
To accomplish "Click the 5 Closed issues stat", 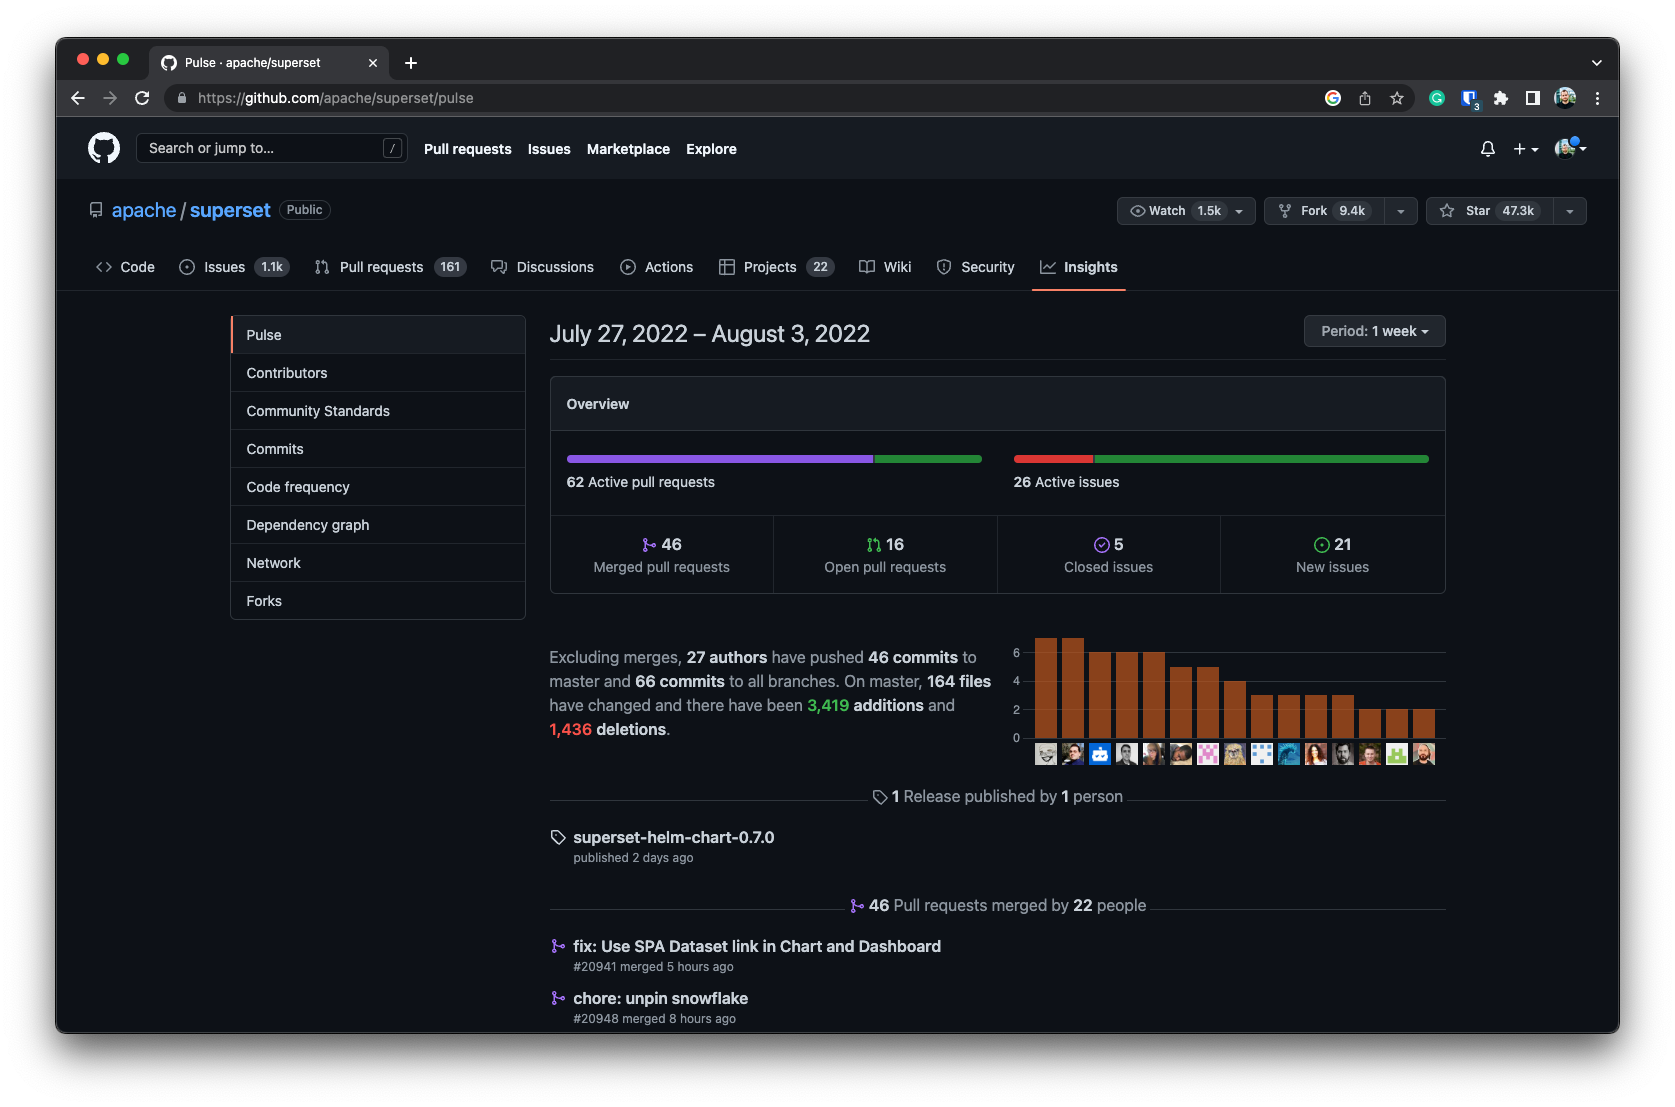I will (1108, 555).
